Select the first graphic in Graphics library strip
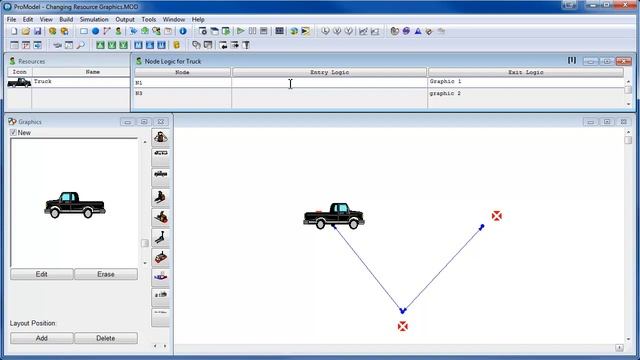Screen dimensions: 640x360 pos(160,138)
